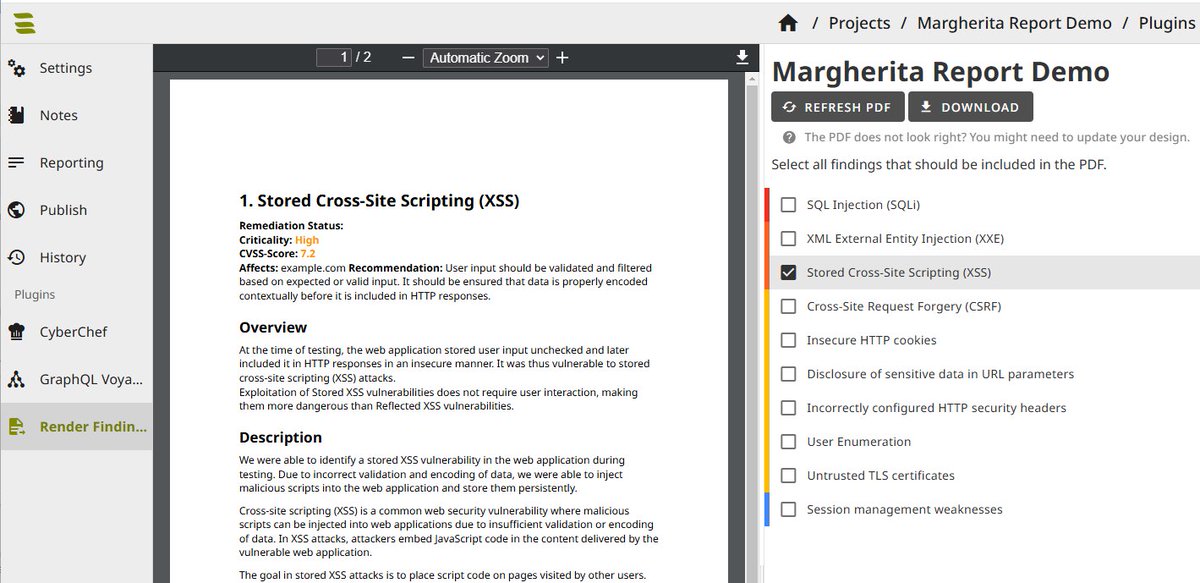Screen dimensions: 1200x583
Task: Zoom out the PDF with minus icon
Action: click(407, 57)
